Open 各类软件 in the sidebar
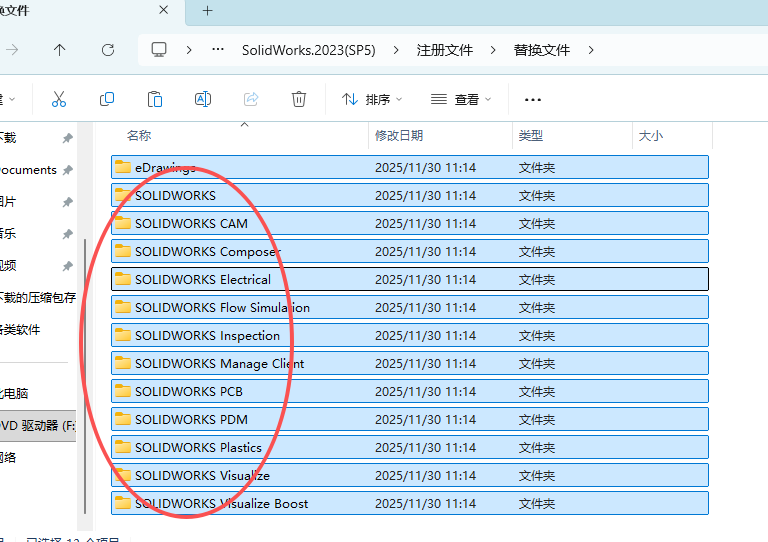The width and height of the screenshot is (768, 542). pos(20,330)
